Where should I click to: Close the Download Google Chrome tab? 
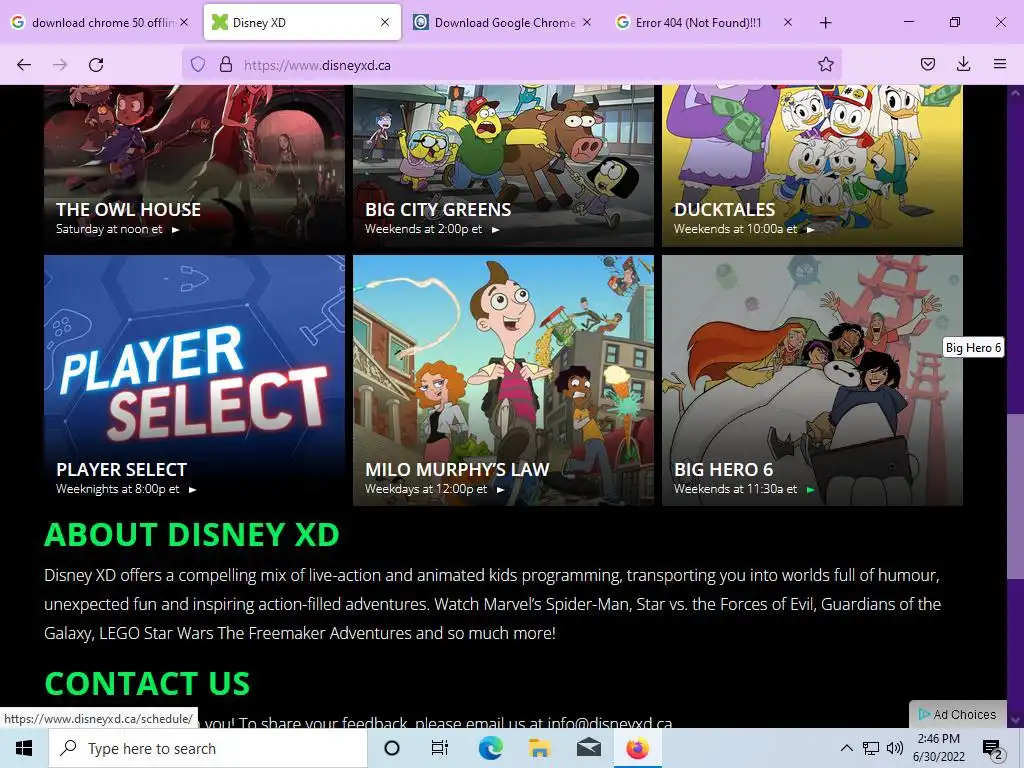pyautogui.click(x=586, y=22)
